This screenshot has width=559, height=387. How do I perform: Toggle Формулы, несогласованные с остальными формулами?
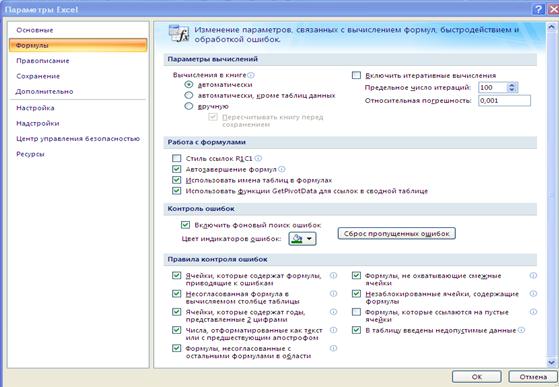click(176, 348)
